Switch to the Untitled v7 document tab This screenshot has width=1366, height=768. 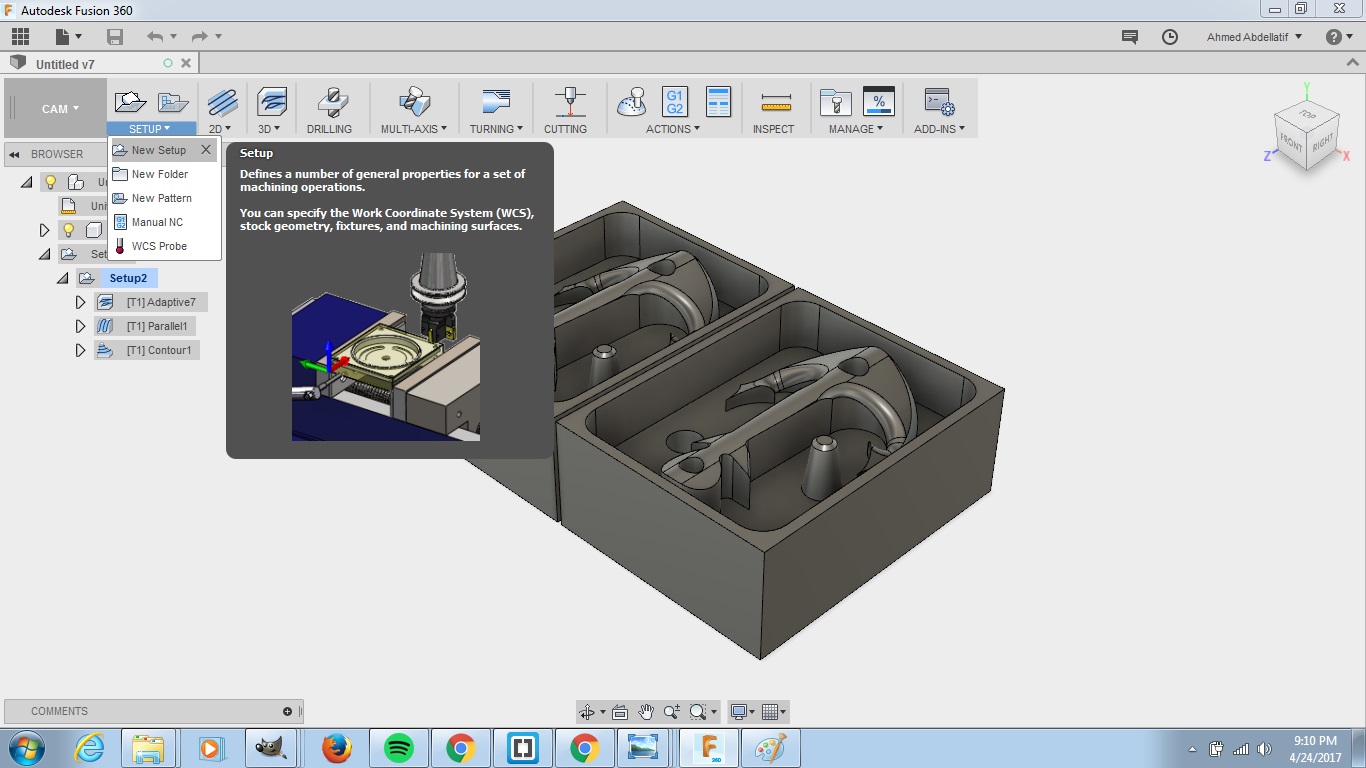(x=65, y=64)
